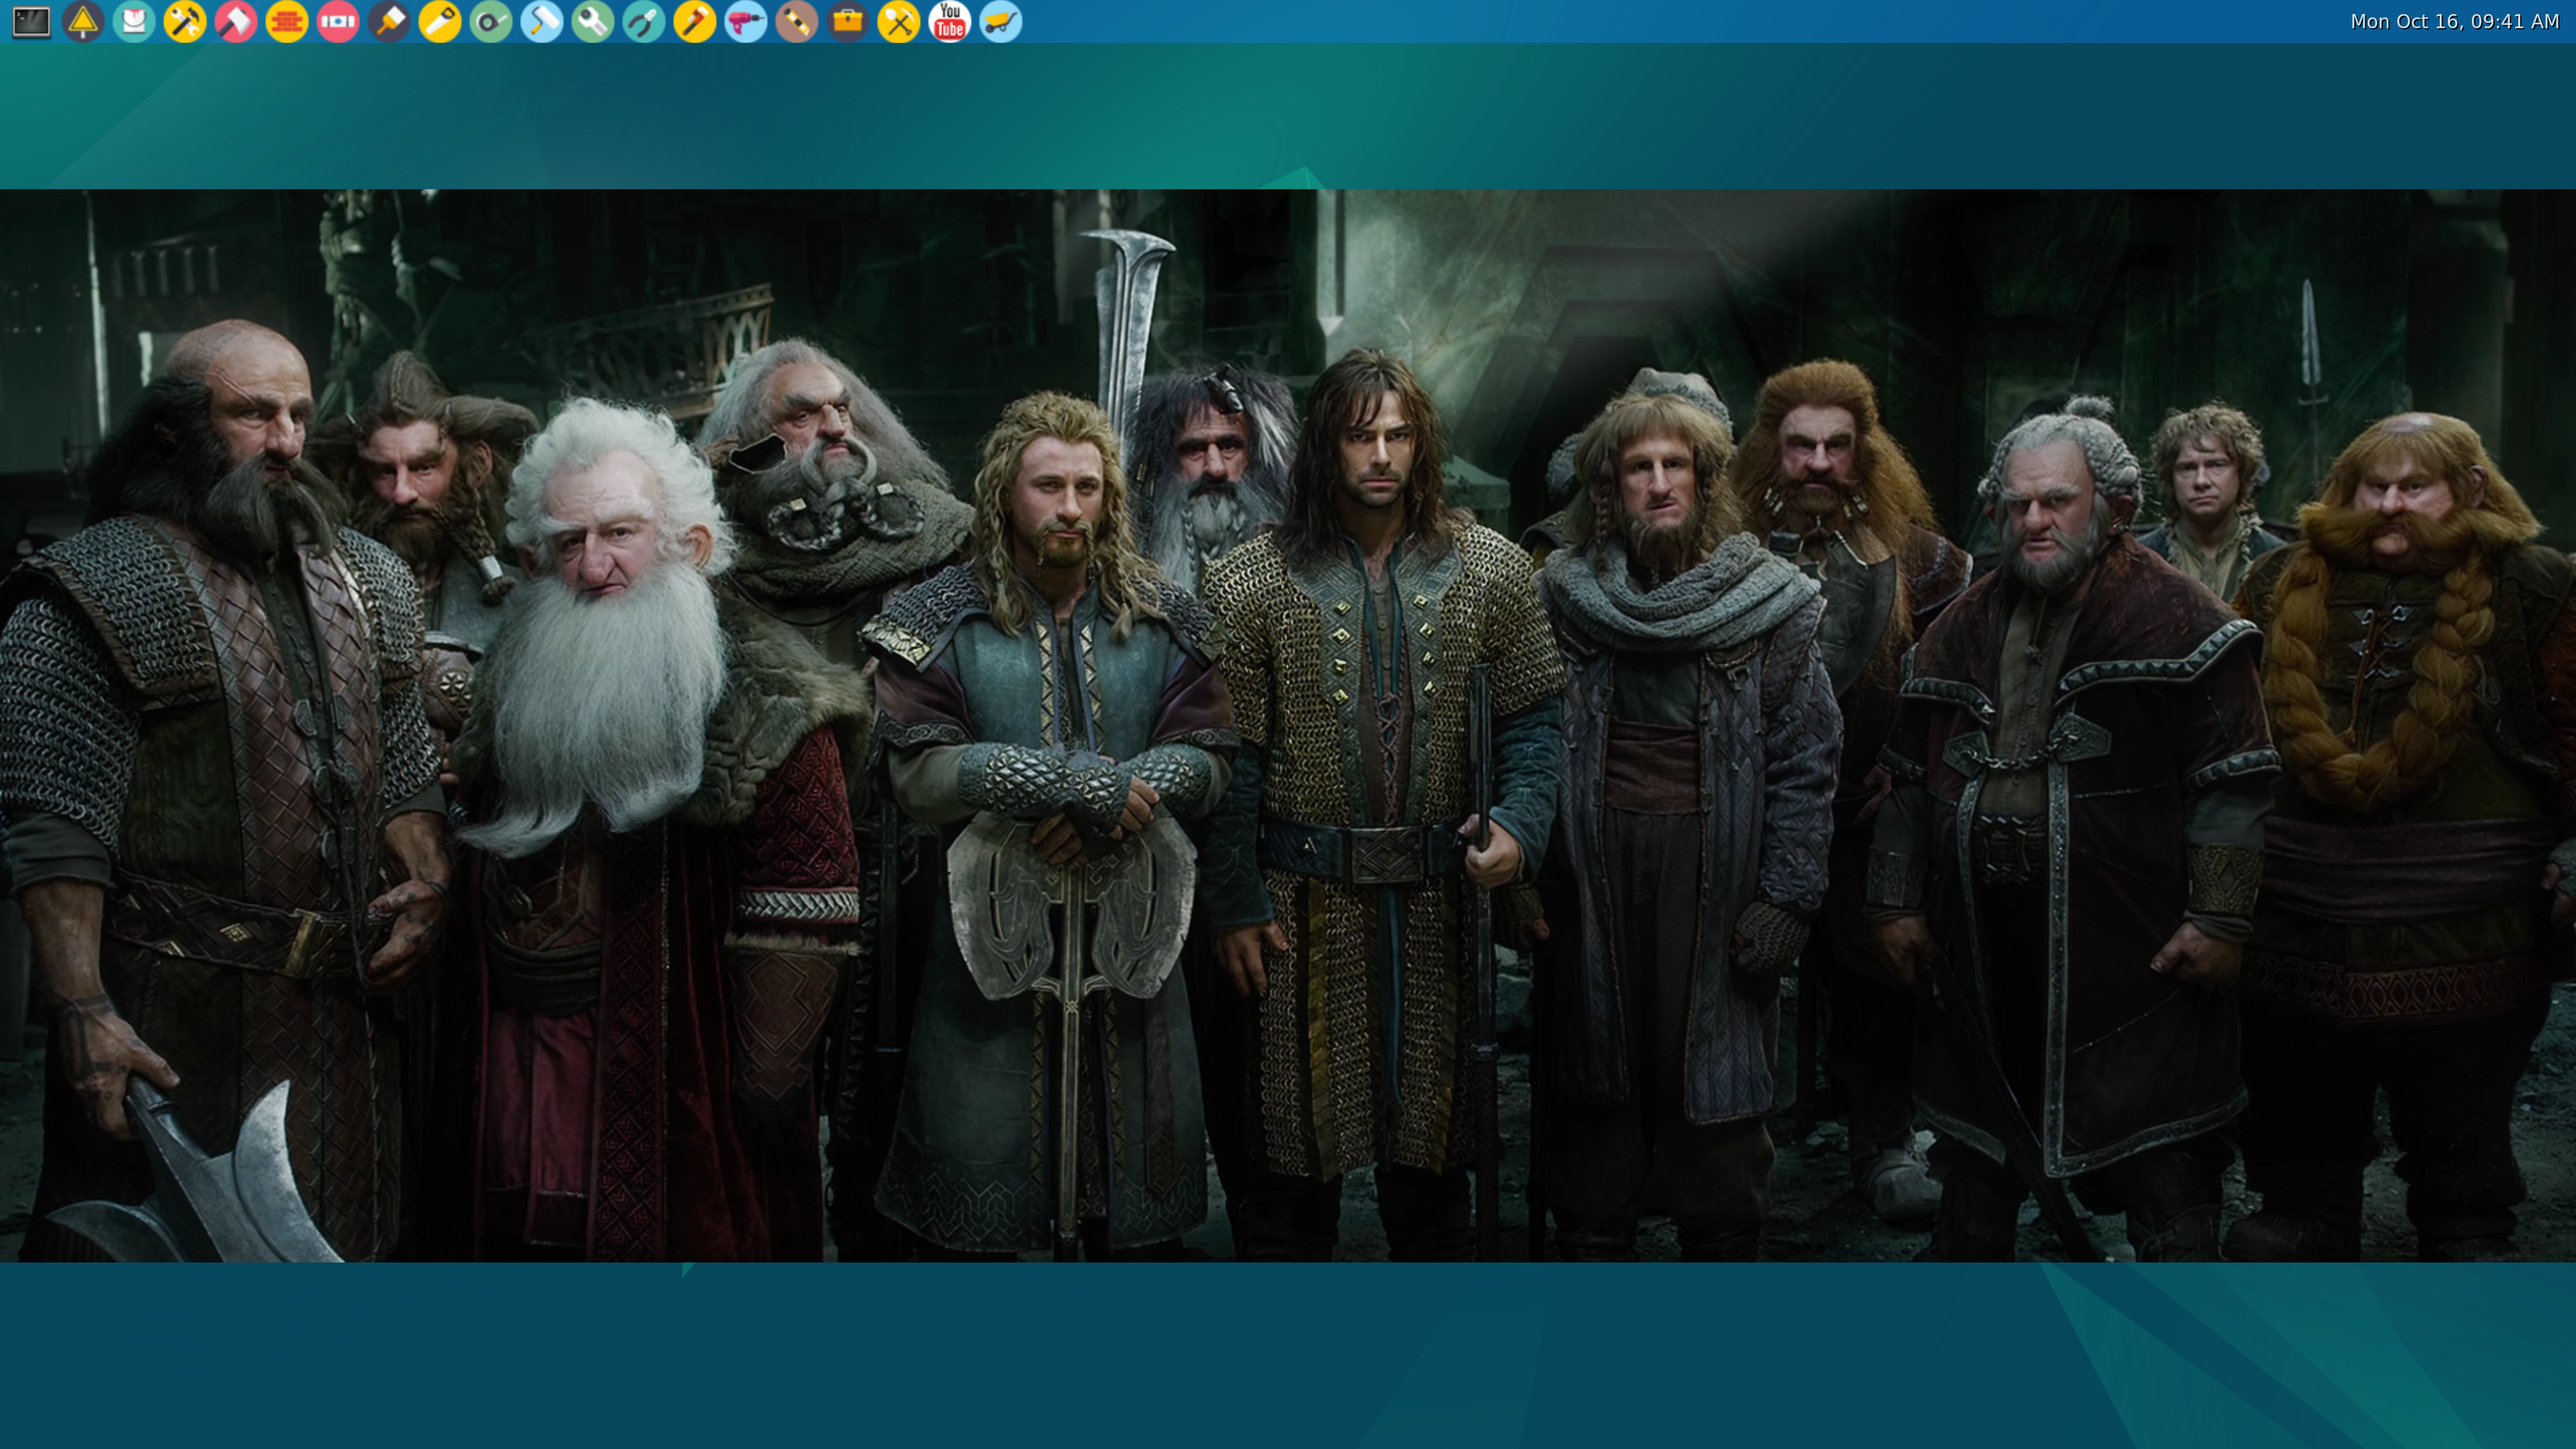The width and height of the screenshot is (2576, 1449).
Task: Click the yellow warning triangle sign icon
Action: coord(83,21)
